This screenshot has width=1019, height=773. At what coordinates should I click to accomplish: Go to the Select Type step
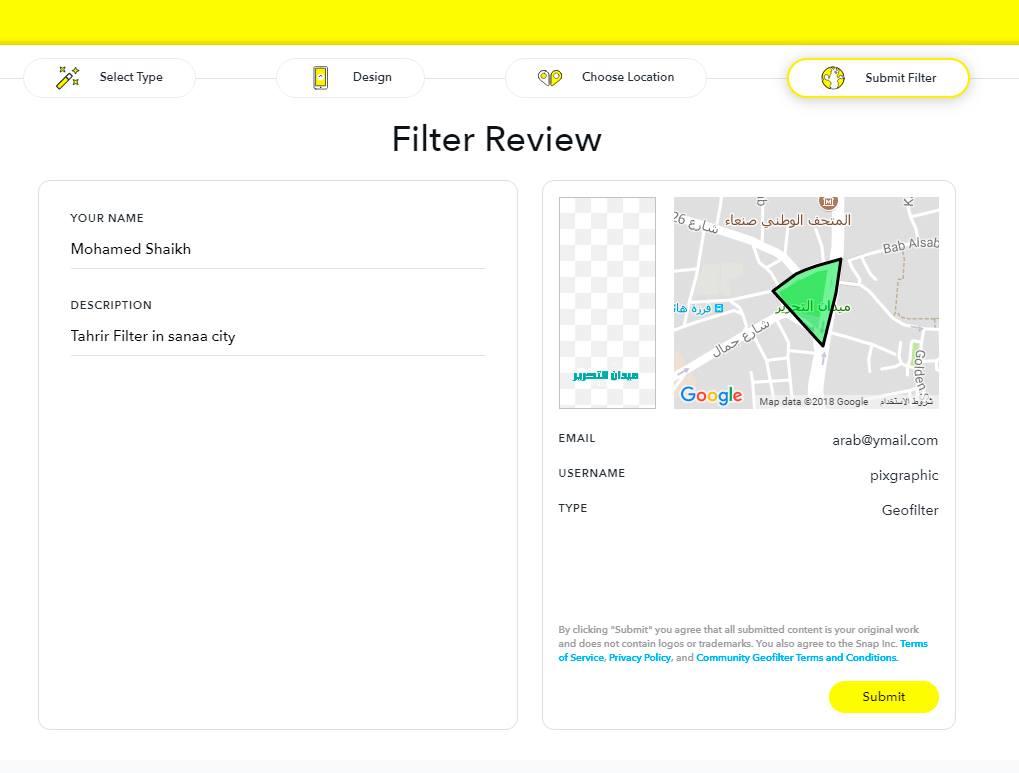[x=109, y=77]
